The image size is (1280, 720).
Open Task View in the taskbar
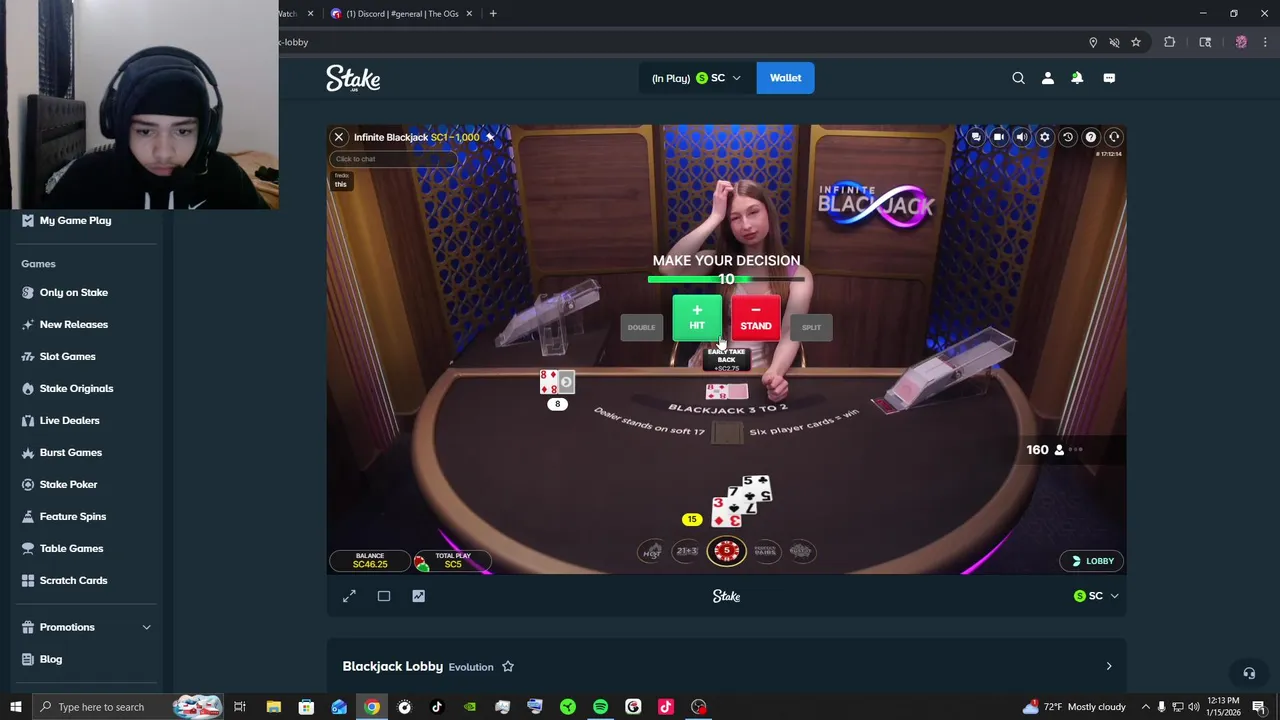coord(240,707)
